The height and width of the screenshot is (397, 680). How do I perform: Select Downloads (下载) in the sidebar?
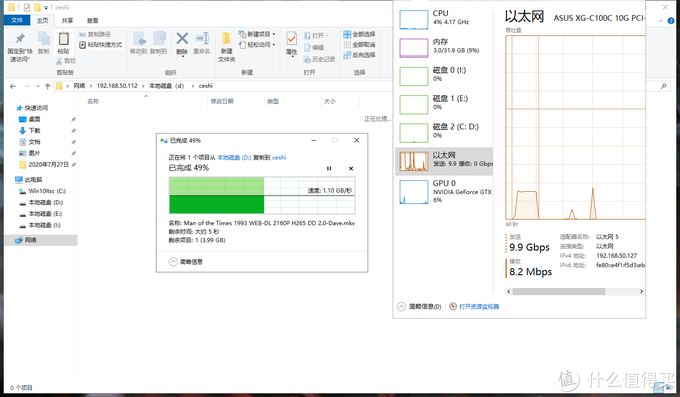pyautogui.click(x=34, y=130)
